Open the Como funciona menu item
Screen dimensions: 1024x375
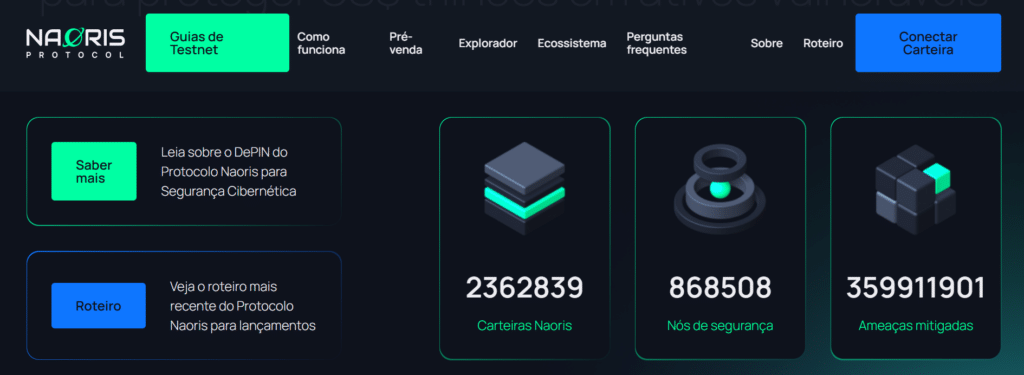(321, 43)
